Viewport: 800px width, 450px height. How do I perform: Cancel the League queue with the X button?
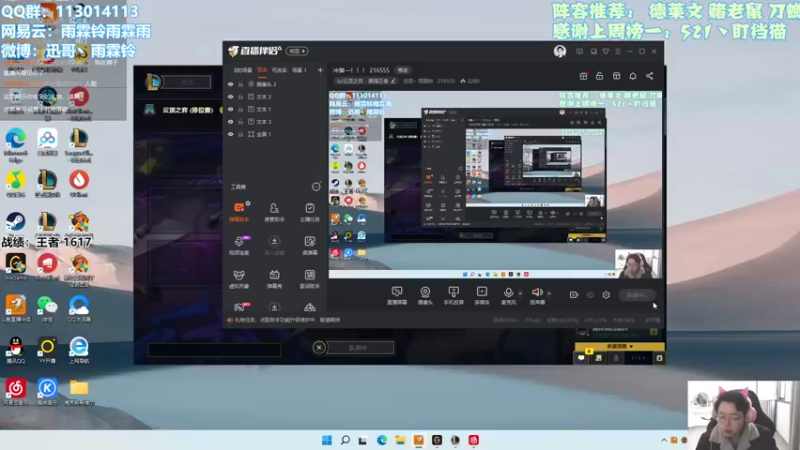coord(319,348)
